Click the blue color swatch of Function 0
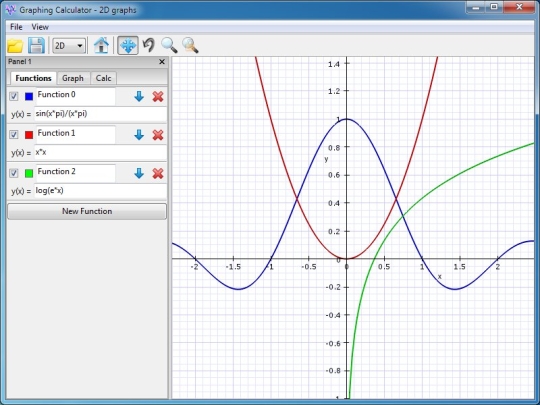The image size is (540, 405). (29, 96)
